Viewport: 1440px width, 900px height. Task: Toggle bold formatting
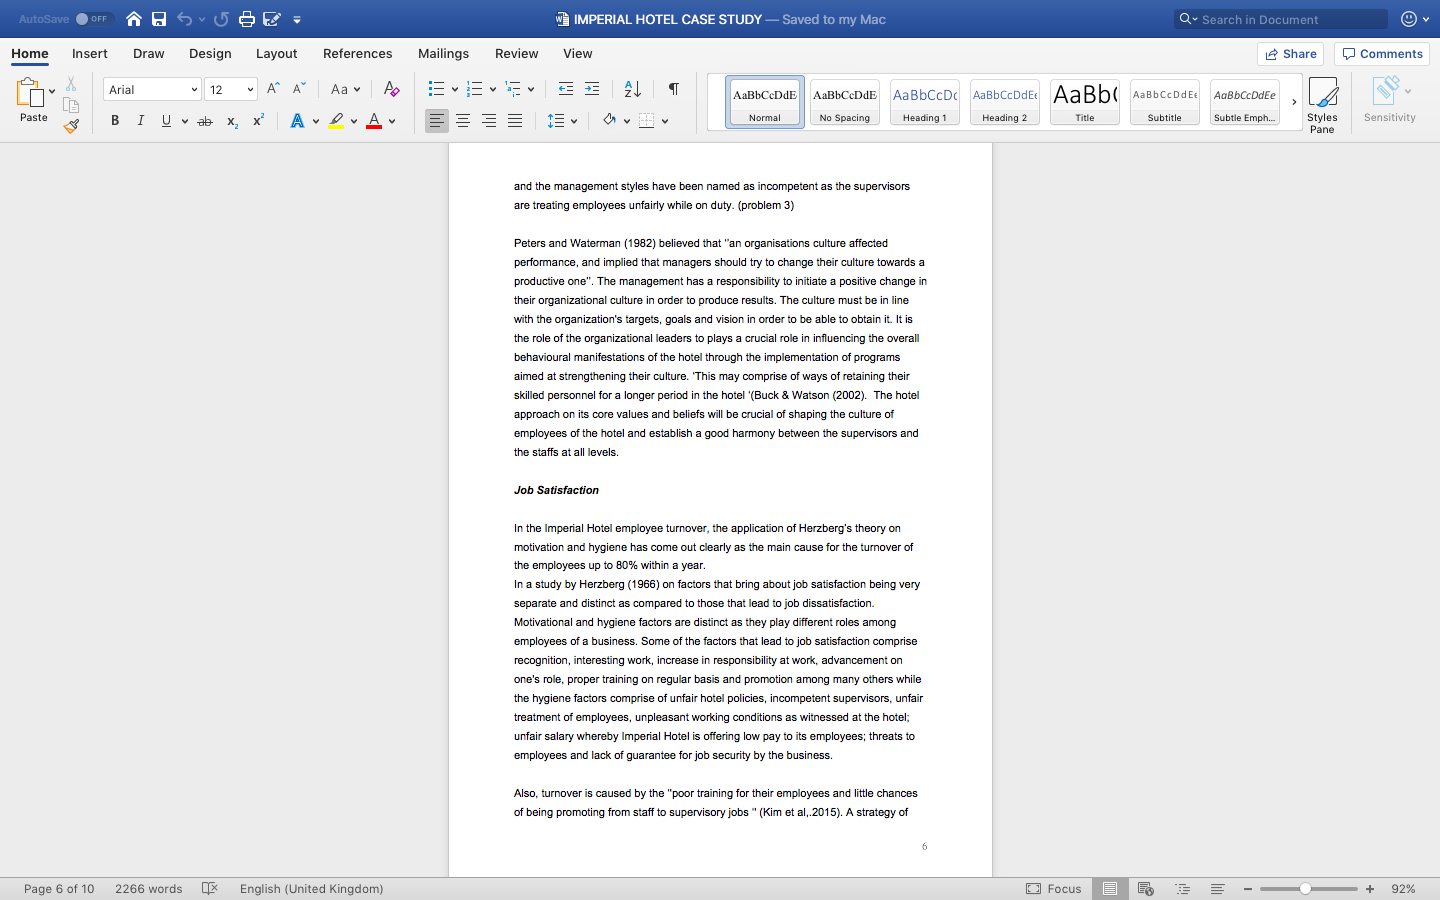tap(115, 121)
